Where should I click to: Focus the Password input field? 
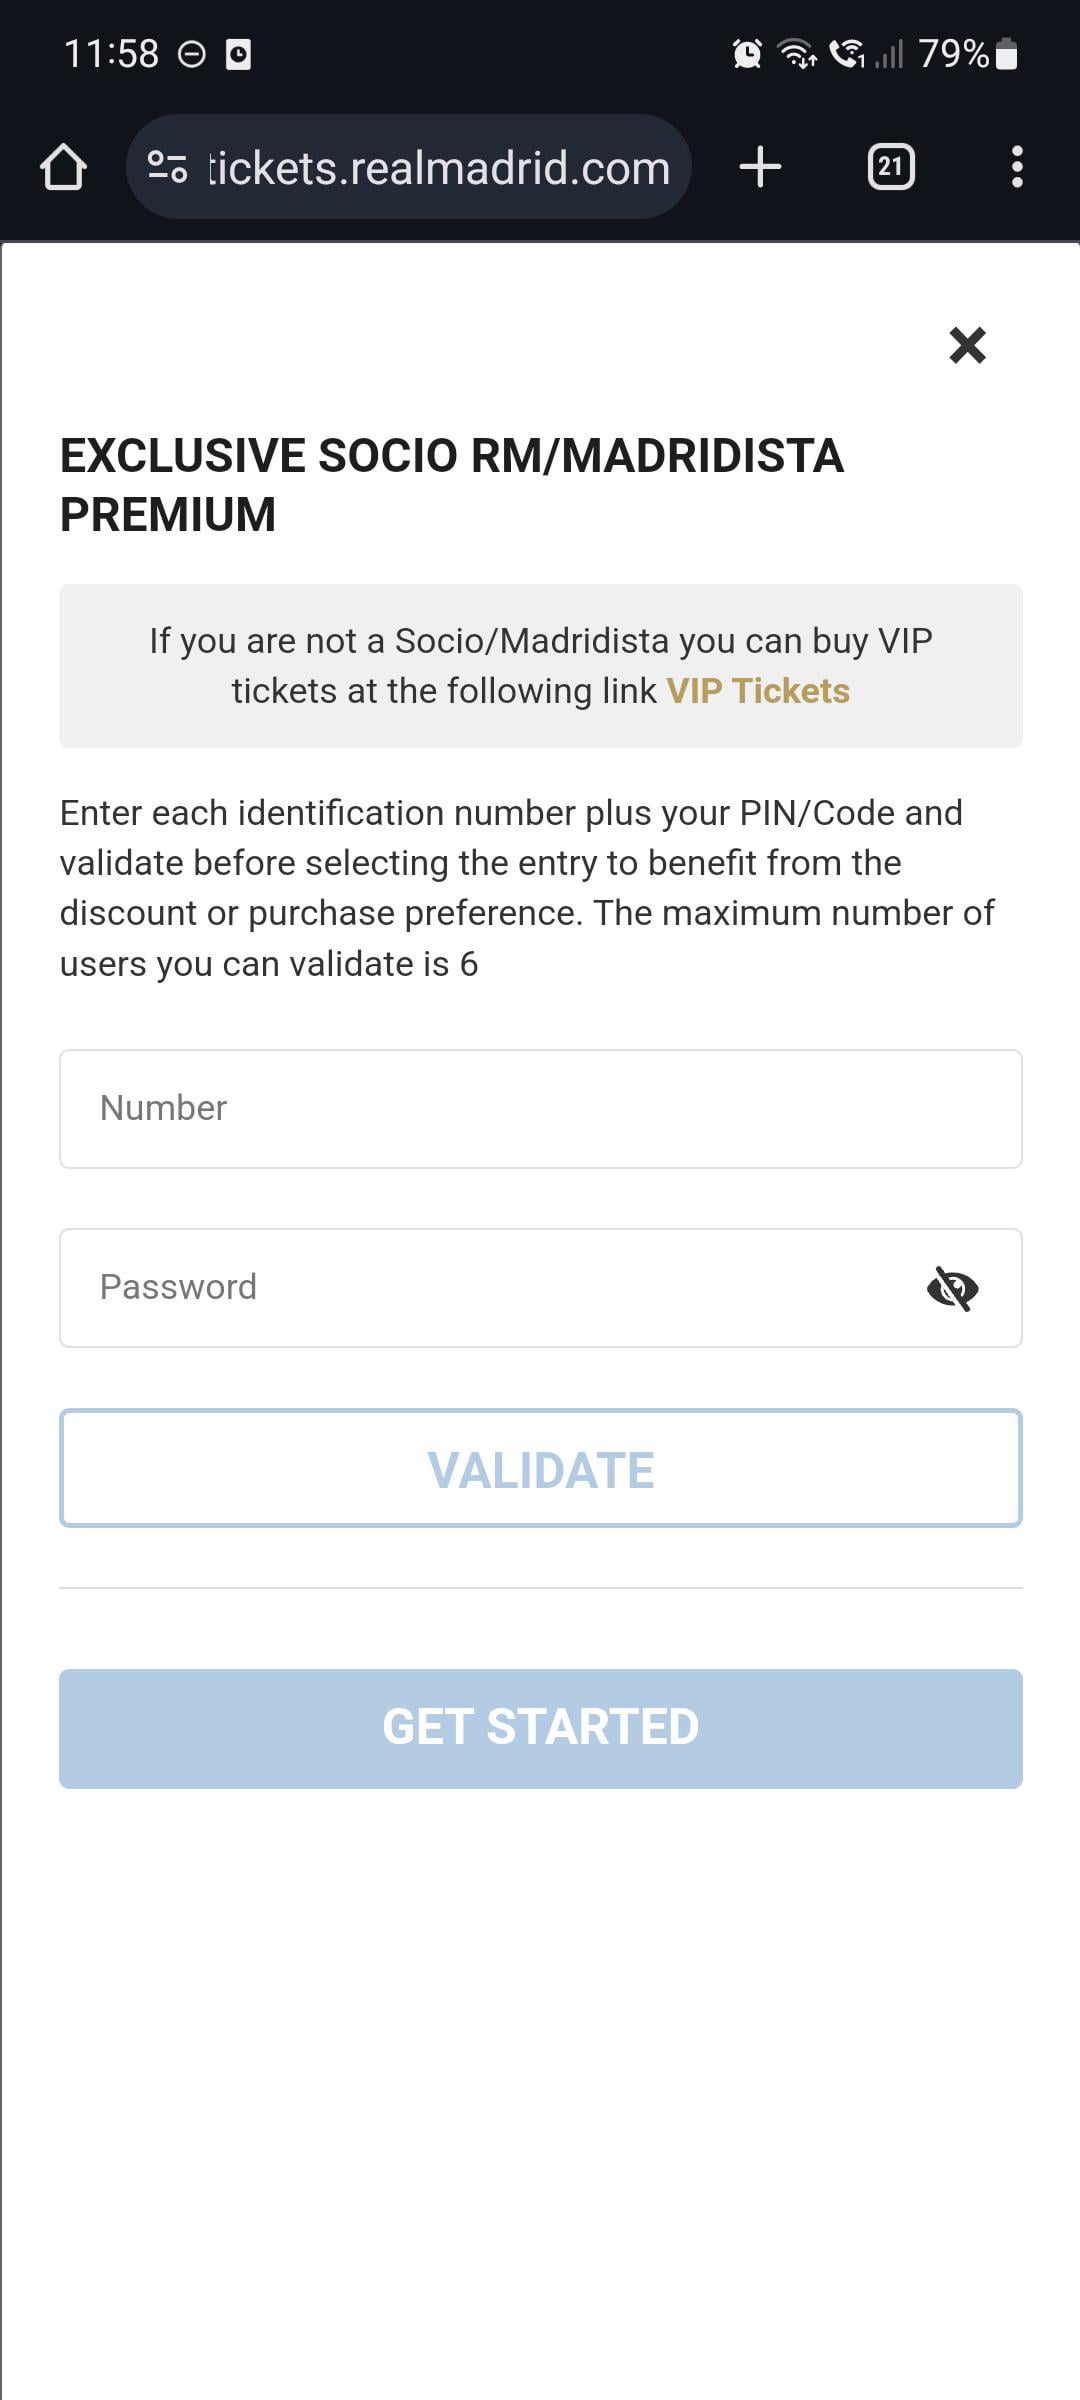click(490, 1288)
